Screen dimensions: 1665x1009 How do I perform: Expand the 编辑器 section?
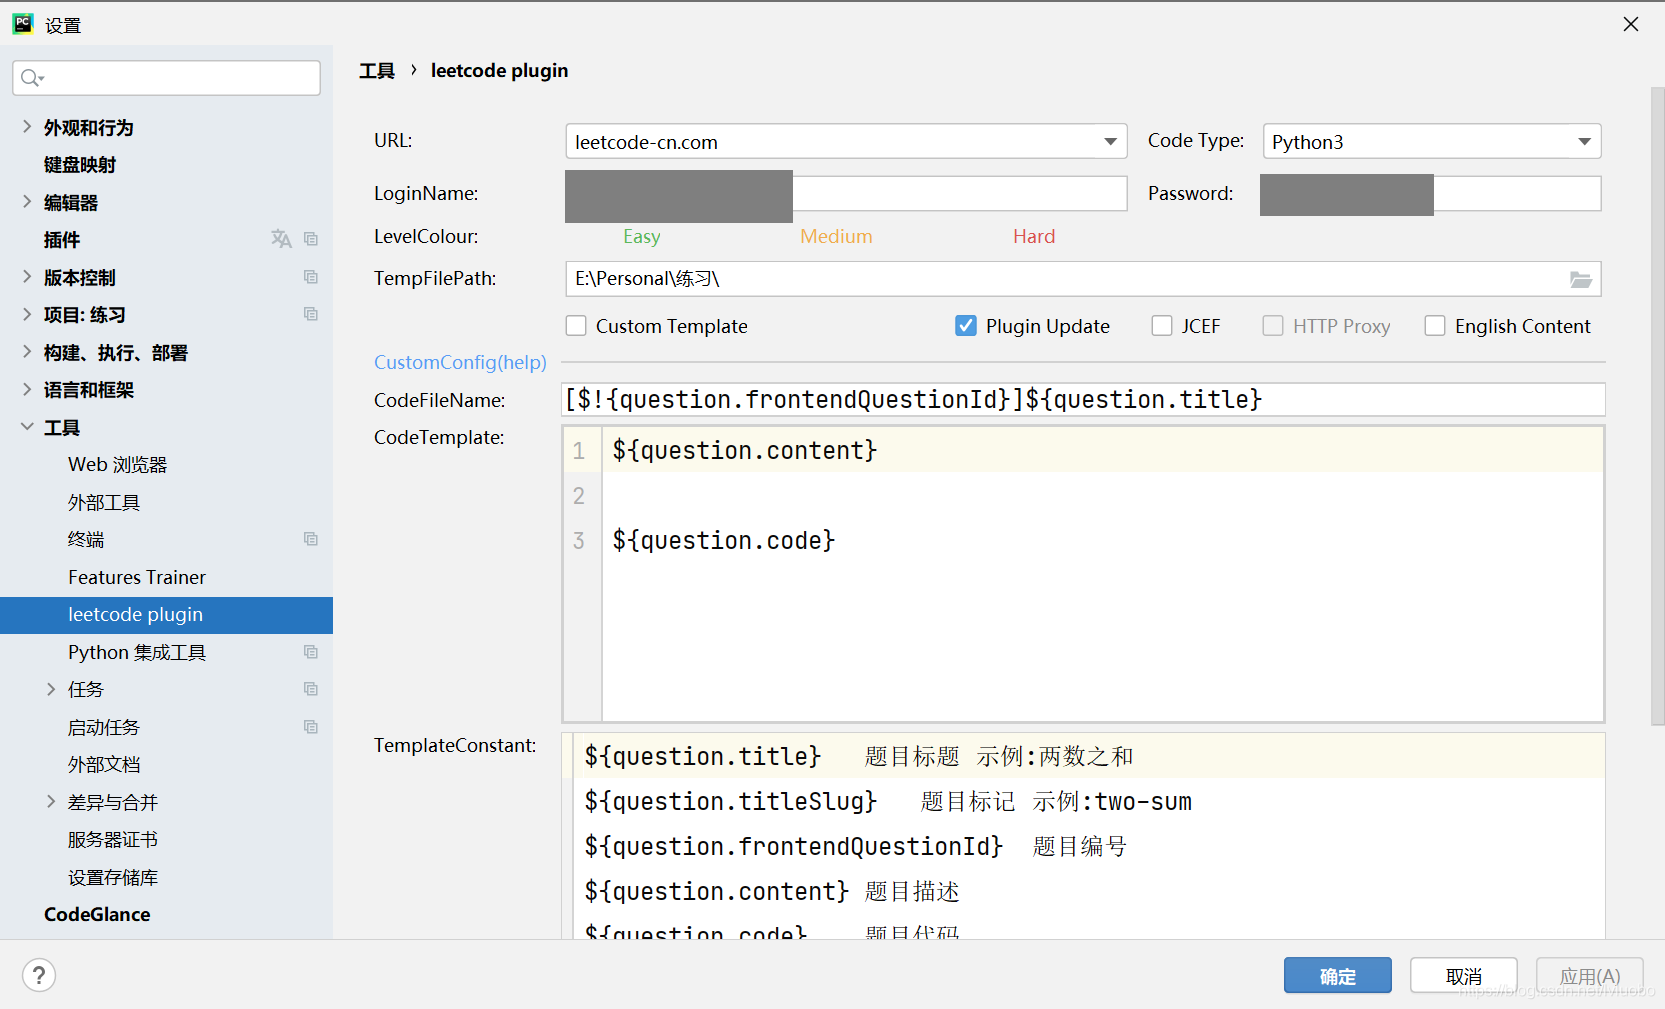click(27, 202)
